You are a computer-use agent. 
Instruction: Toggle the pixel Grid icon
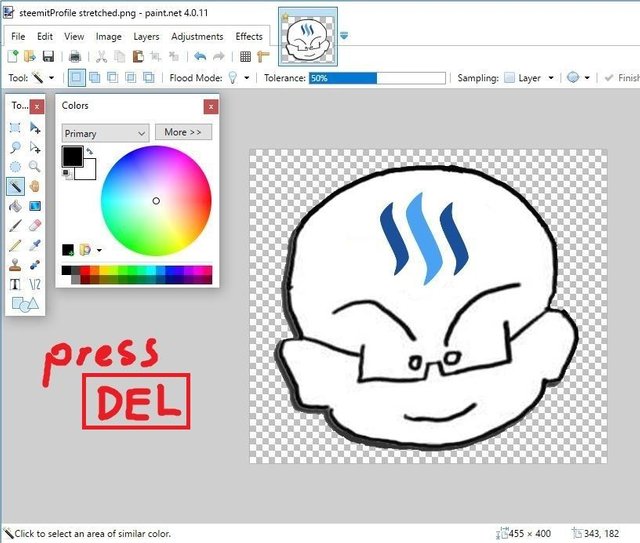click(245, 56)
